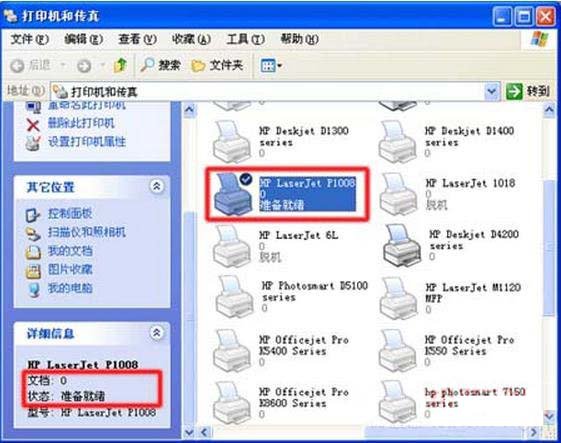Toggle the Folders (文件夹) pane button
The height and width of the screenshot is (443, 561).
pyautogui.click(x=217, y=65)
